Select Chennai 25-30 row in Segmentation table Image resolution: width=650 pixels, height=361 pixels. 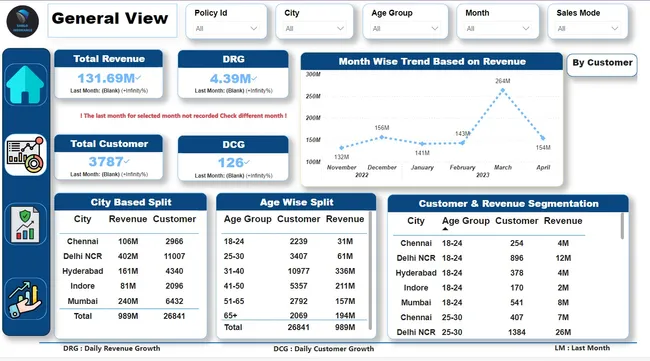click(x=489, y=317)
